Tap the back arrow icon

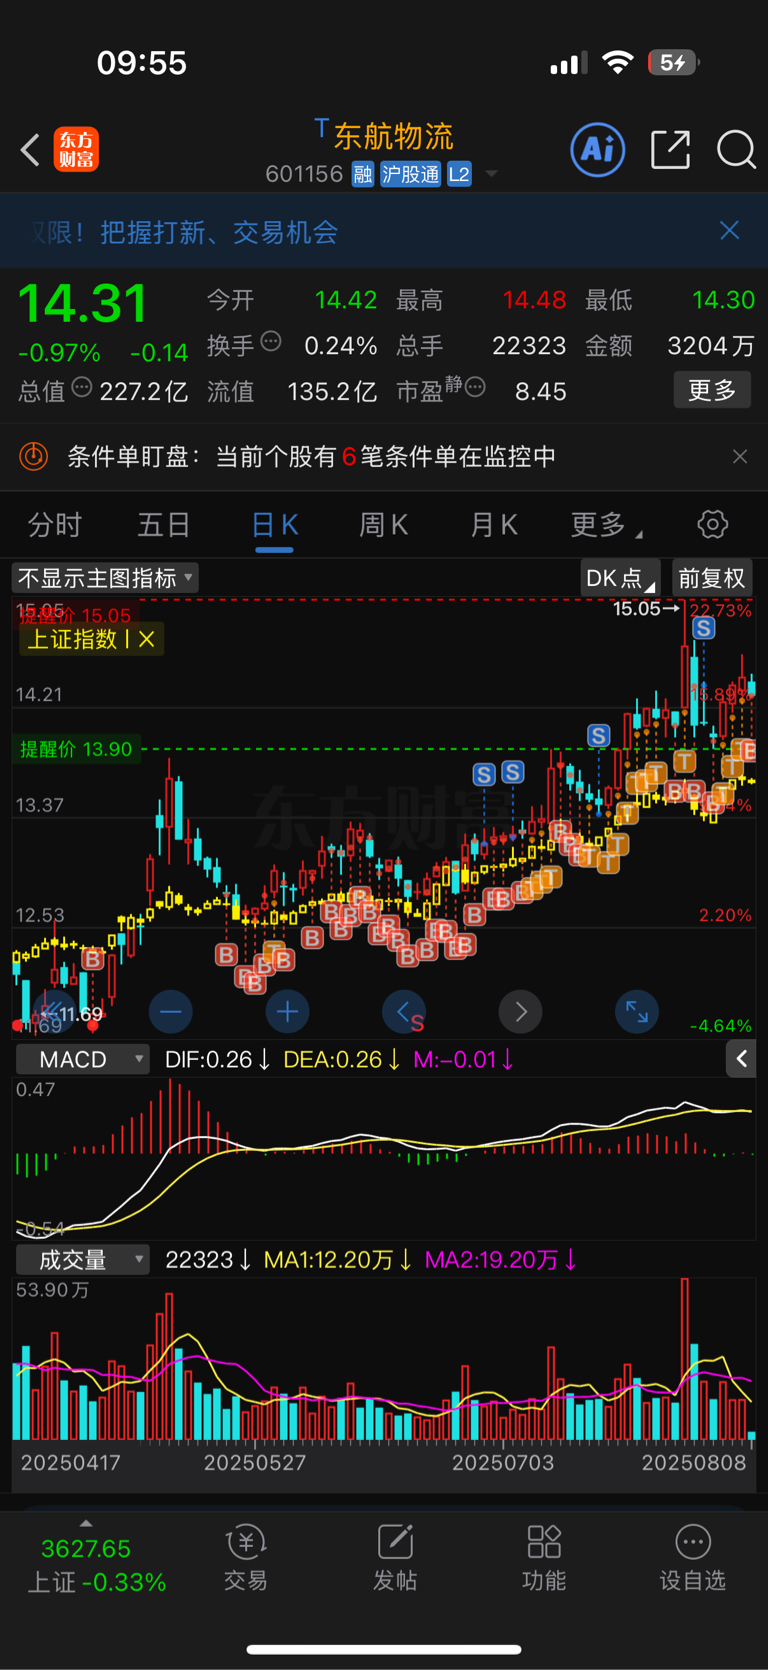[x=30, y=151]
